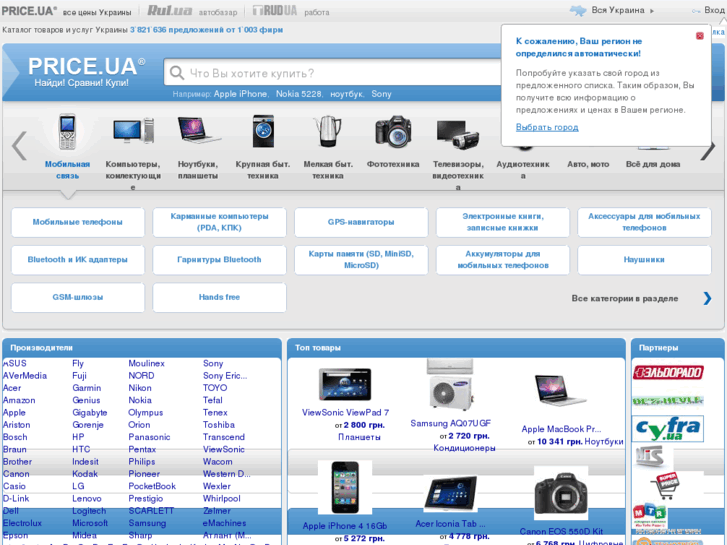Select the Авто, мото category tab
The image size is (727, 545).
click(x=588, y=164)
